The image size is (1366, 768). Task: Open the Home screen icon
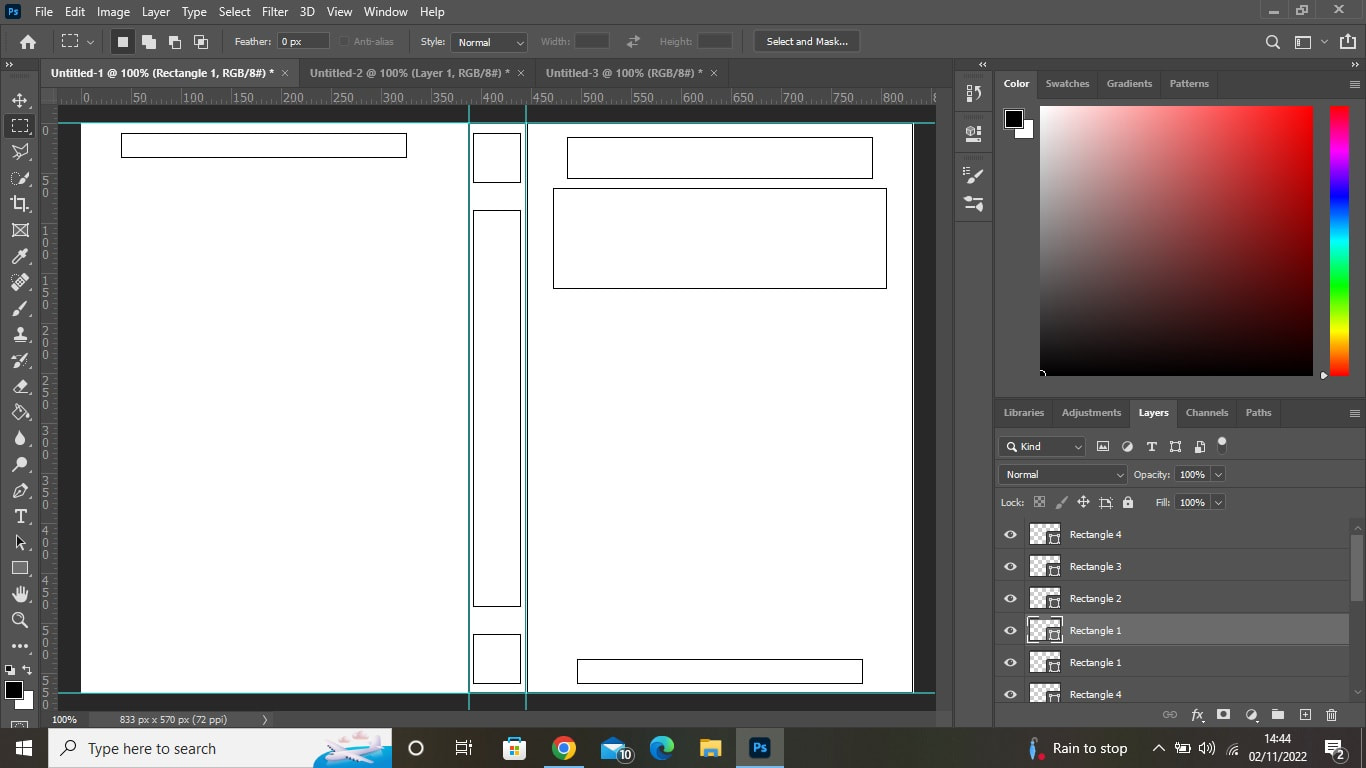28,42
